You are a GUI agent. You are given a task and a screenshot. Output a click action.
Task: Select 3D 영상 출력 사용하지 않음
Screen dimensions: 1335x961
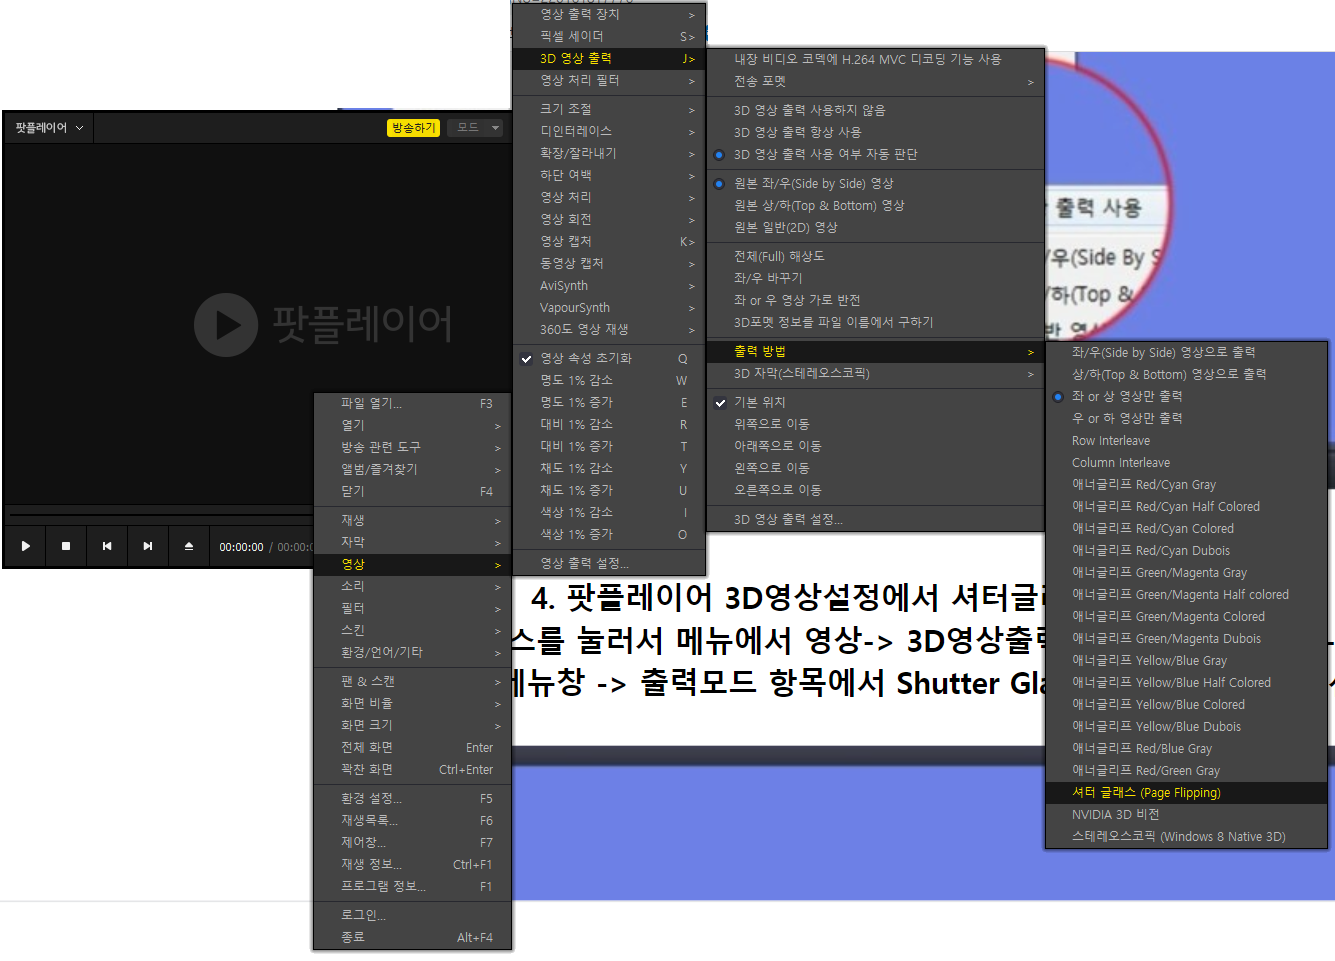[875, 111]
